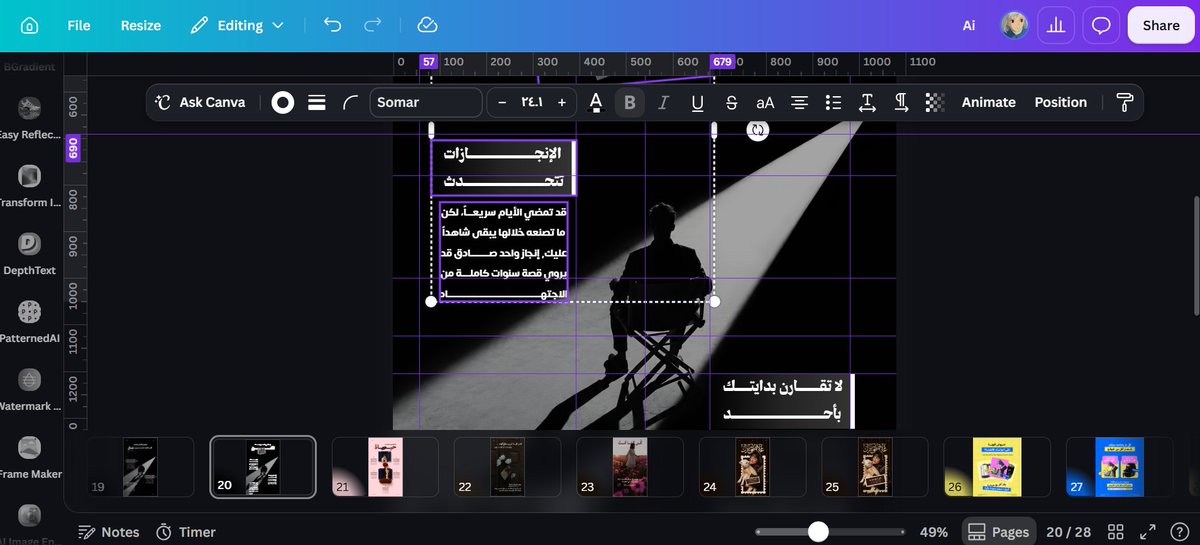This screenshot has width=1200, height=545.
Task: Select page 25 thumbnail
Action: (875, 467)
